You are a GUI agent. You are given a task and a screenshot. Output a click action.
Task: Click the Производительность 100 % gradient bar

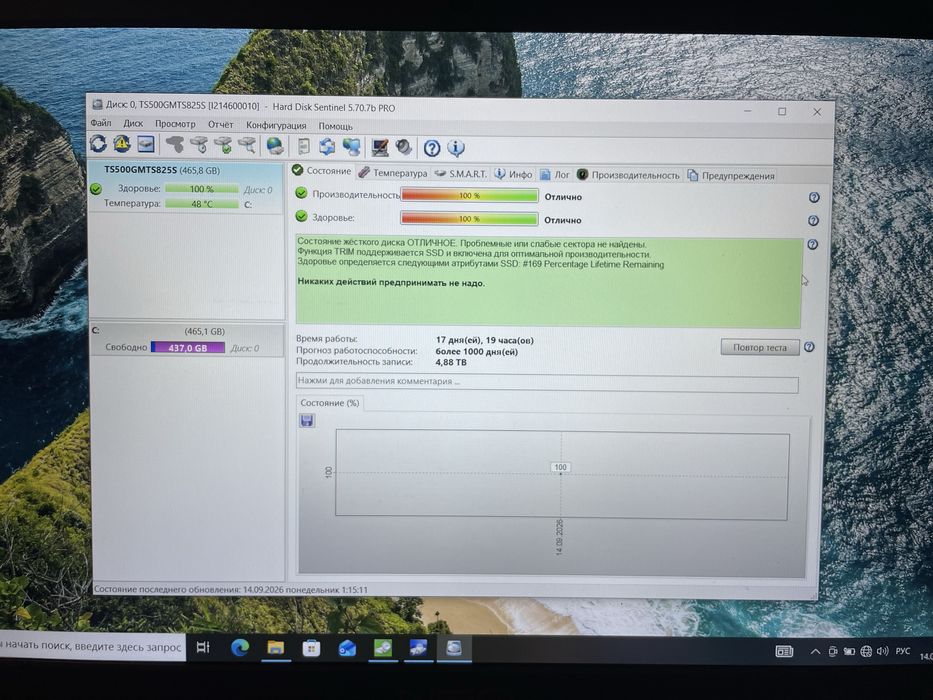(469, 195)
